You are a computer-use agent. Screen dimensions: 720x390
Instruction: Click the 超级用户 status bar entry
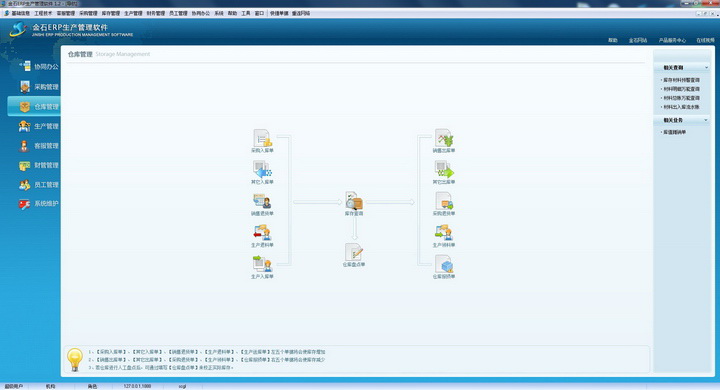click(14, 386)
